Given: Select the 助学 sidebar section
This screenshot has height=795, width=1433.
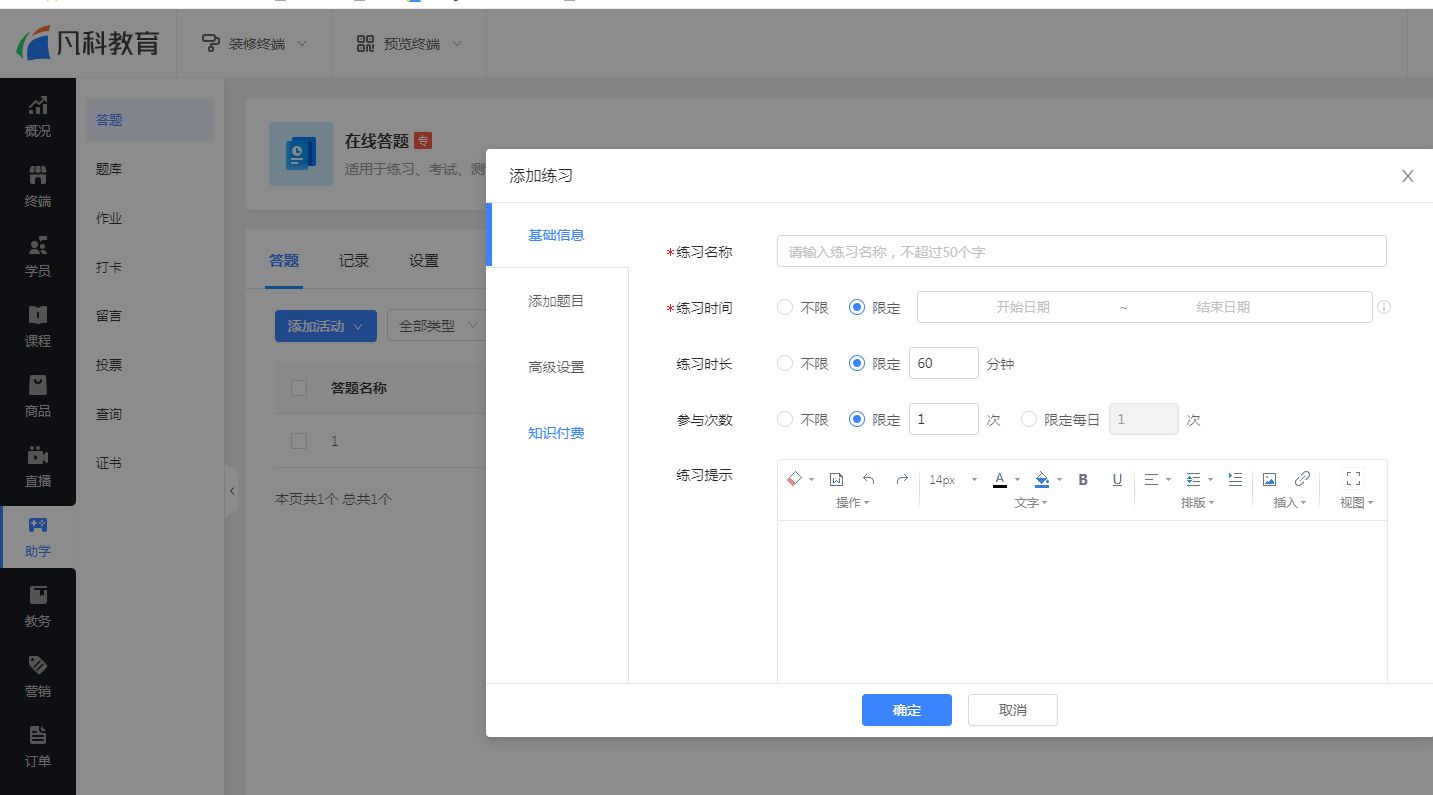Looking at the screenshot, I should click(x=38, y=537).
